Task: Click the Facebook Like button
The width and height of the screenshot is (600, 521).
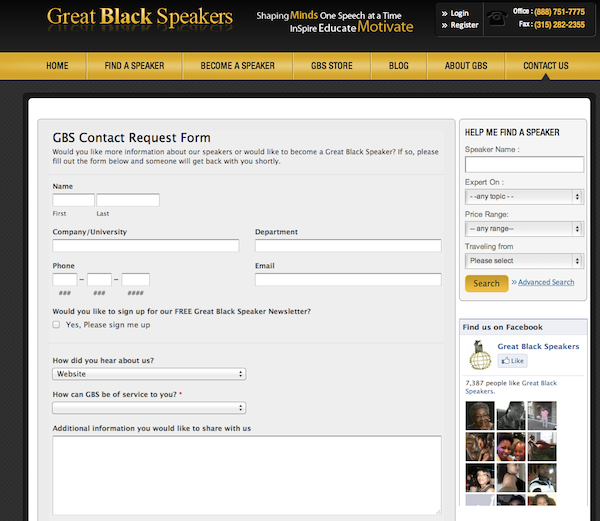Action: click(512, 361)
